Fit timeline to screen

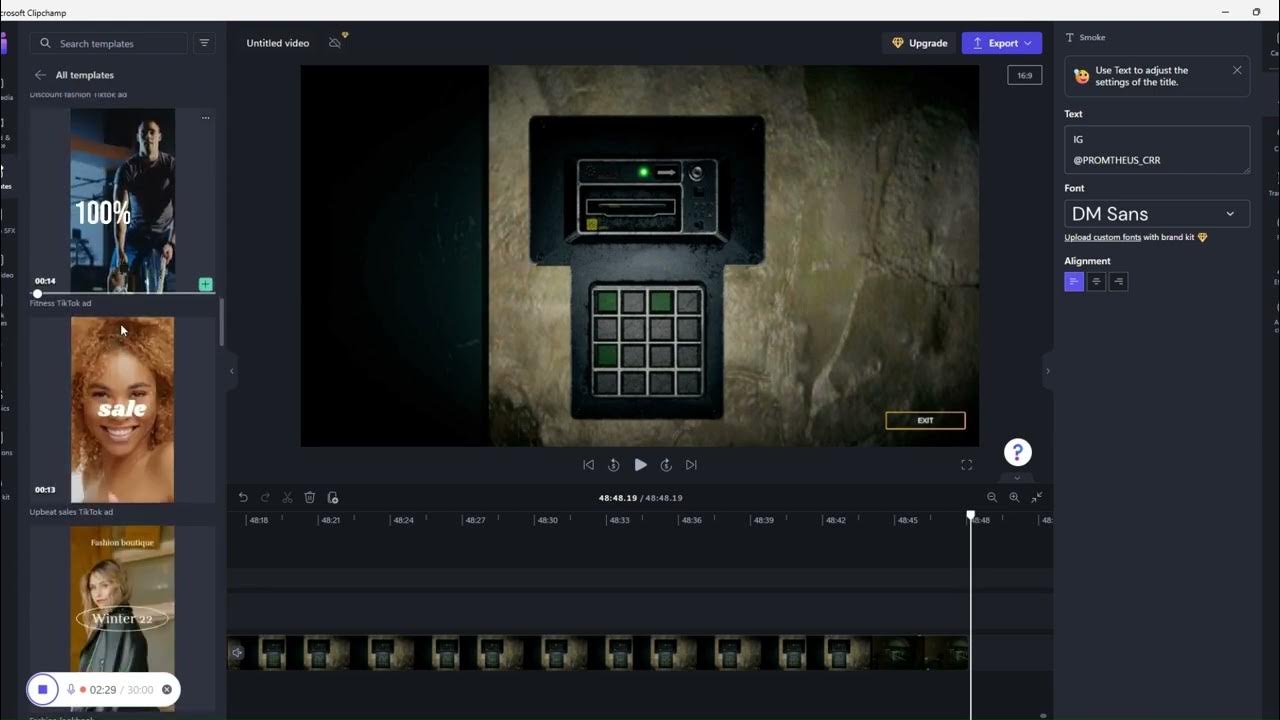pos(1037,497)
